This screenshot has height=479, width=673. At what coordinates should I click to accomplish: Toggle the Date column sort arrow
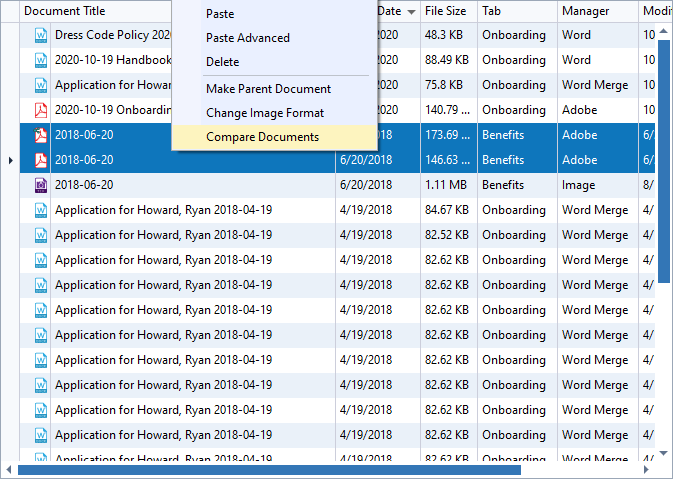411,12
